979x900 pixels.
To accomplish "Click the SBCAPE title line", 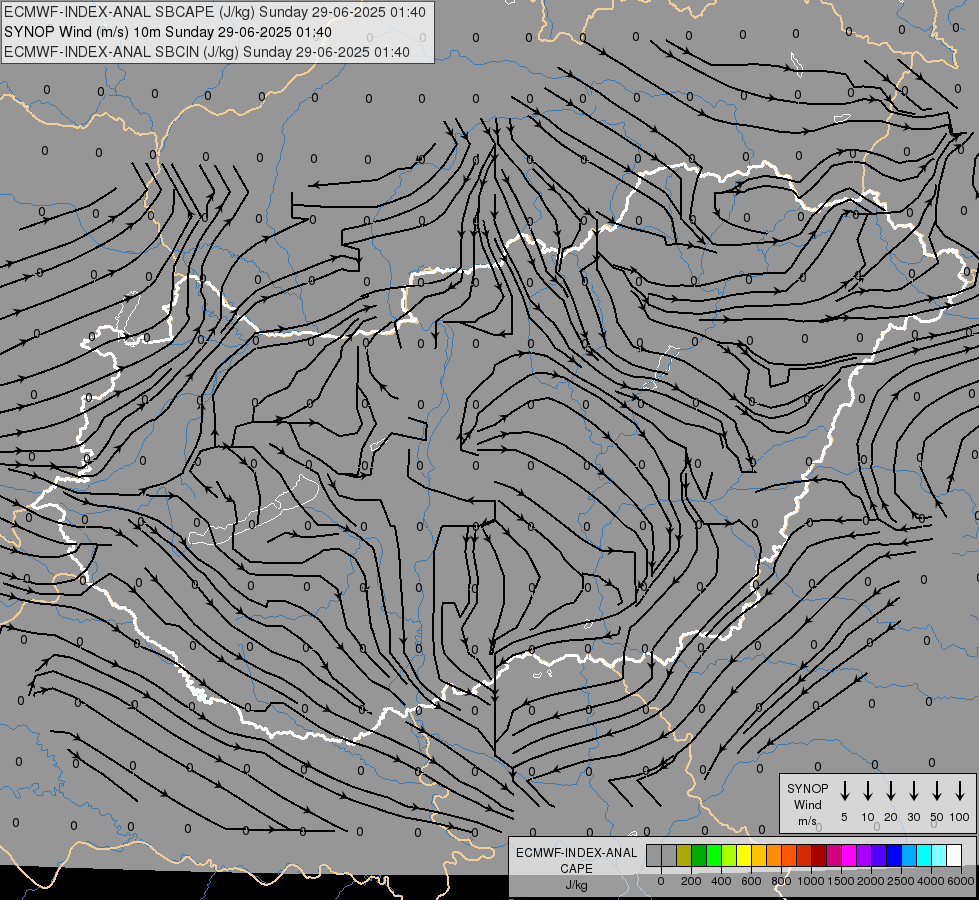I will coord(215,12).
